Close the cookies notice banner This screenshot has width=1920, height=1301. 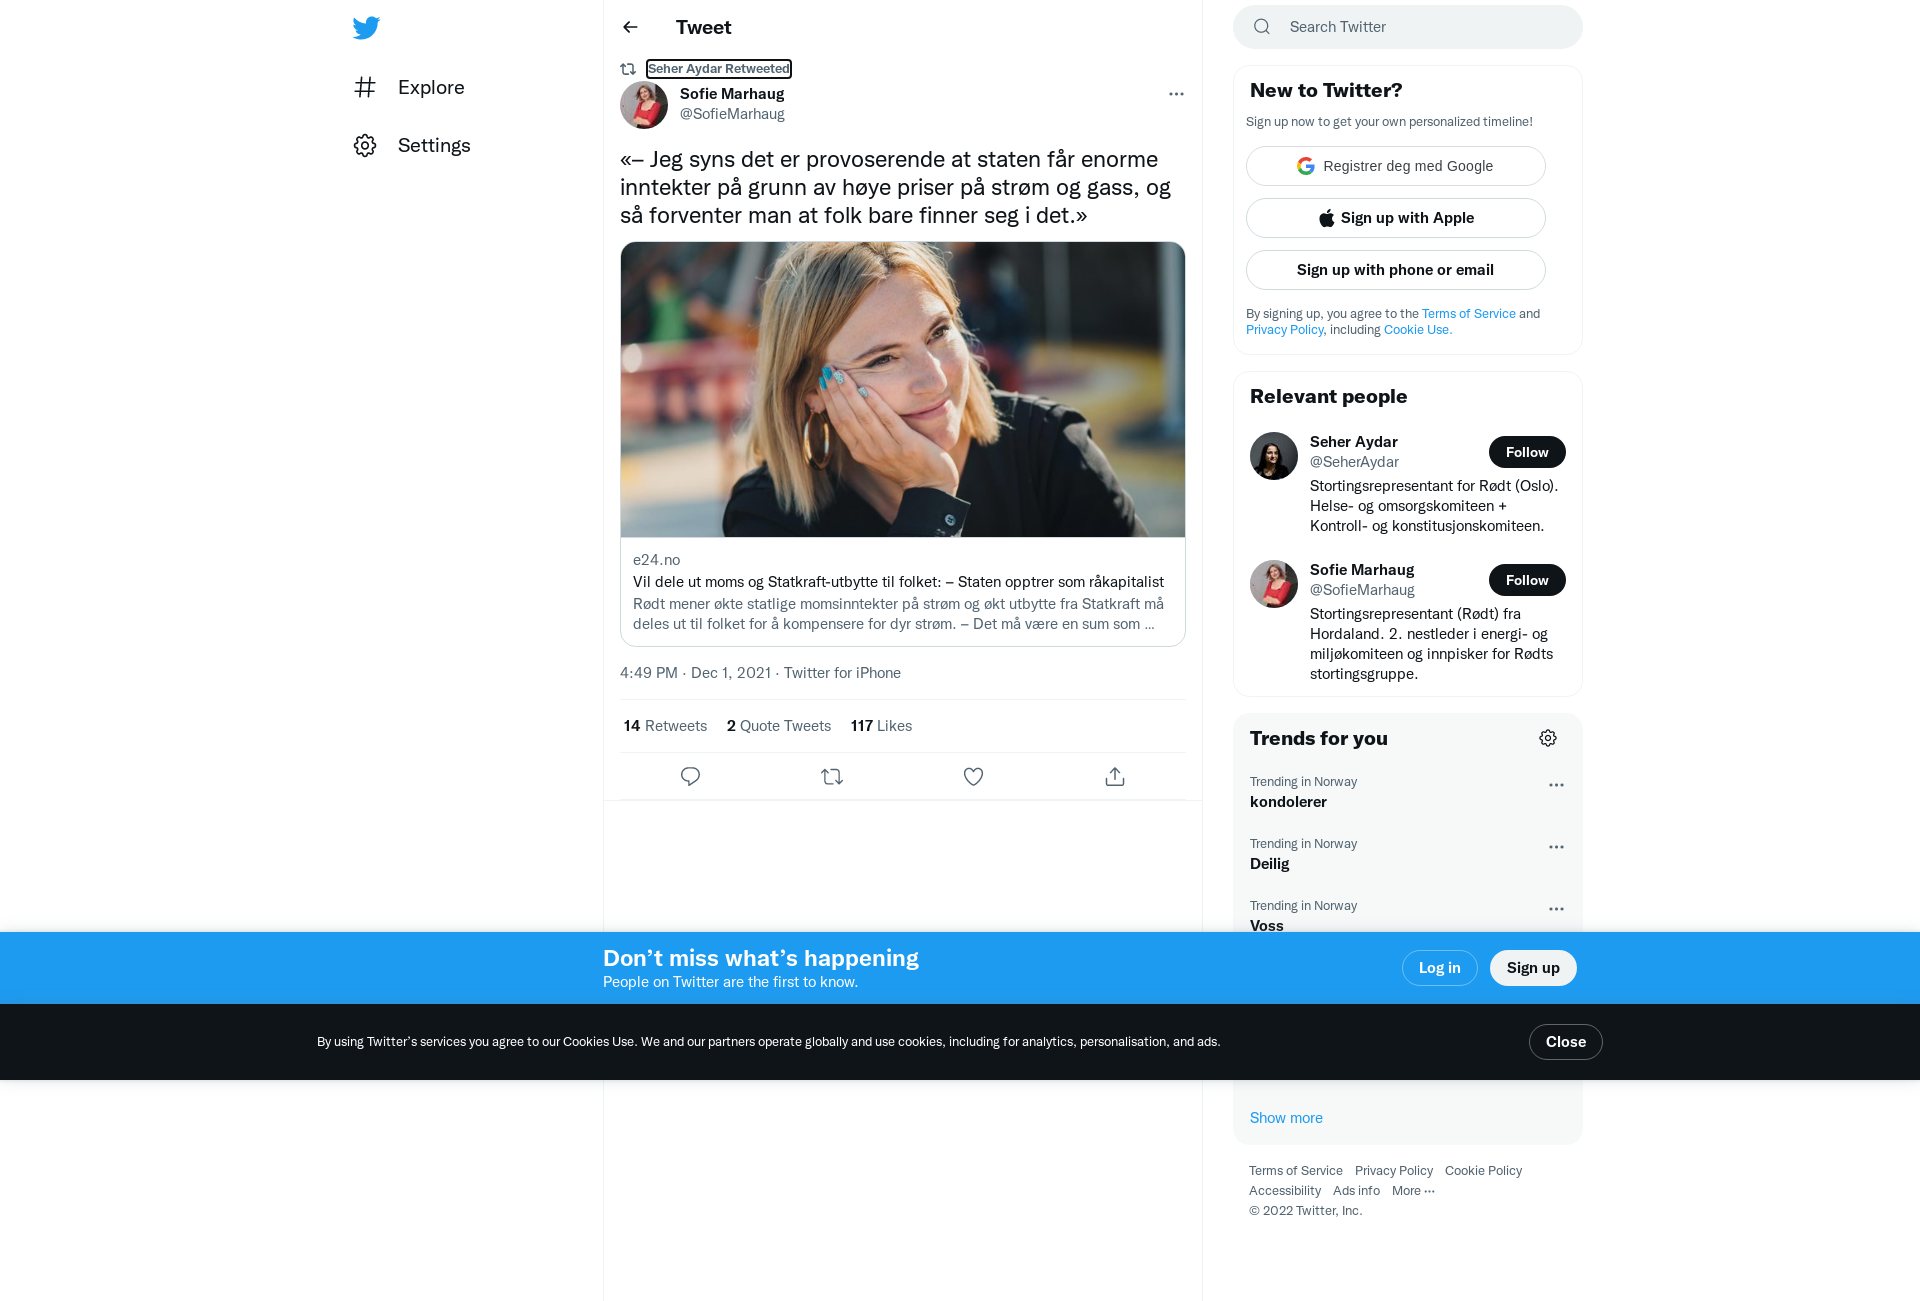click(x=1565, y=1042)
